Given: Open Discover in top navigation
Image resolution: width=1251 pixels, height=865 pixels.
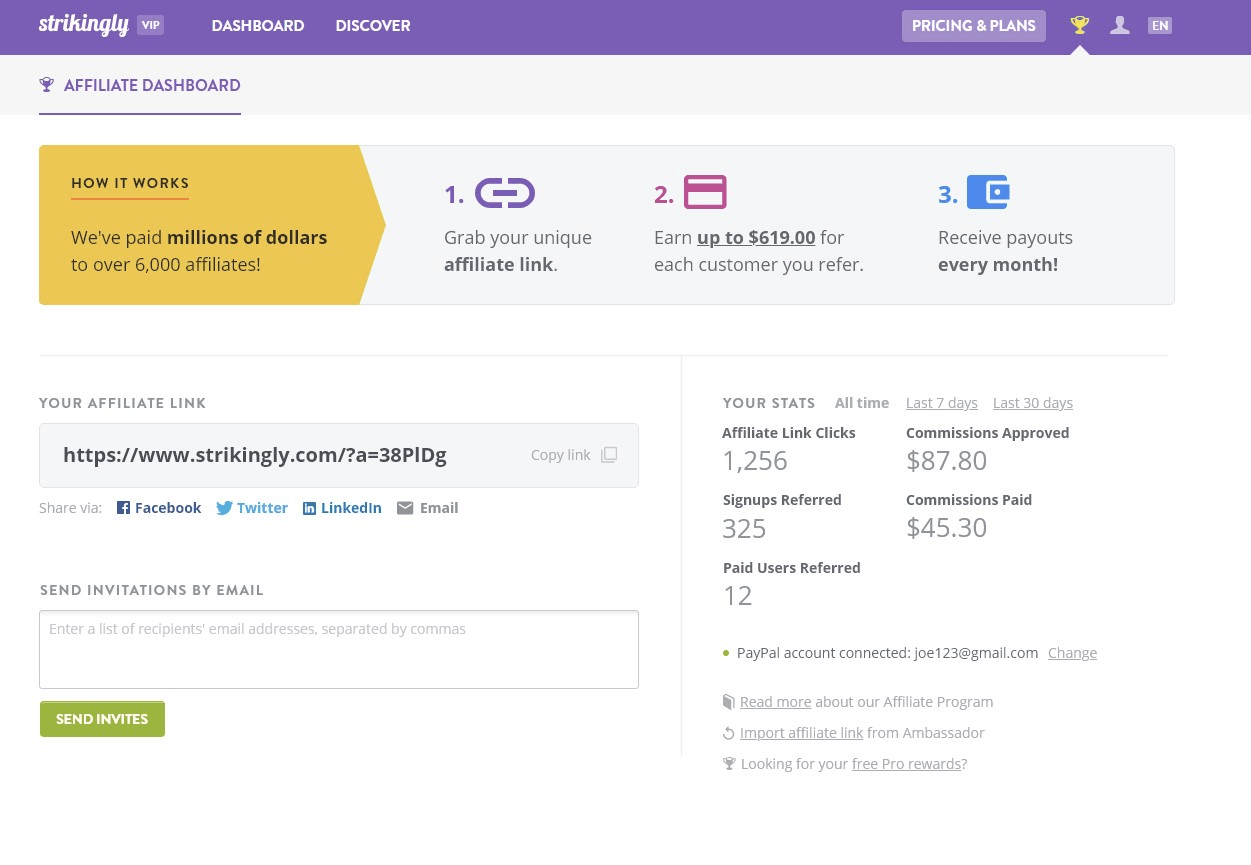Looking at the screenshot, I should tap(373, 26).
